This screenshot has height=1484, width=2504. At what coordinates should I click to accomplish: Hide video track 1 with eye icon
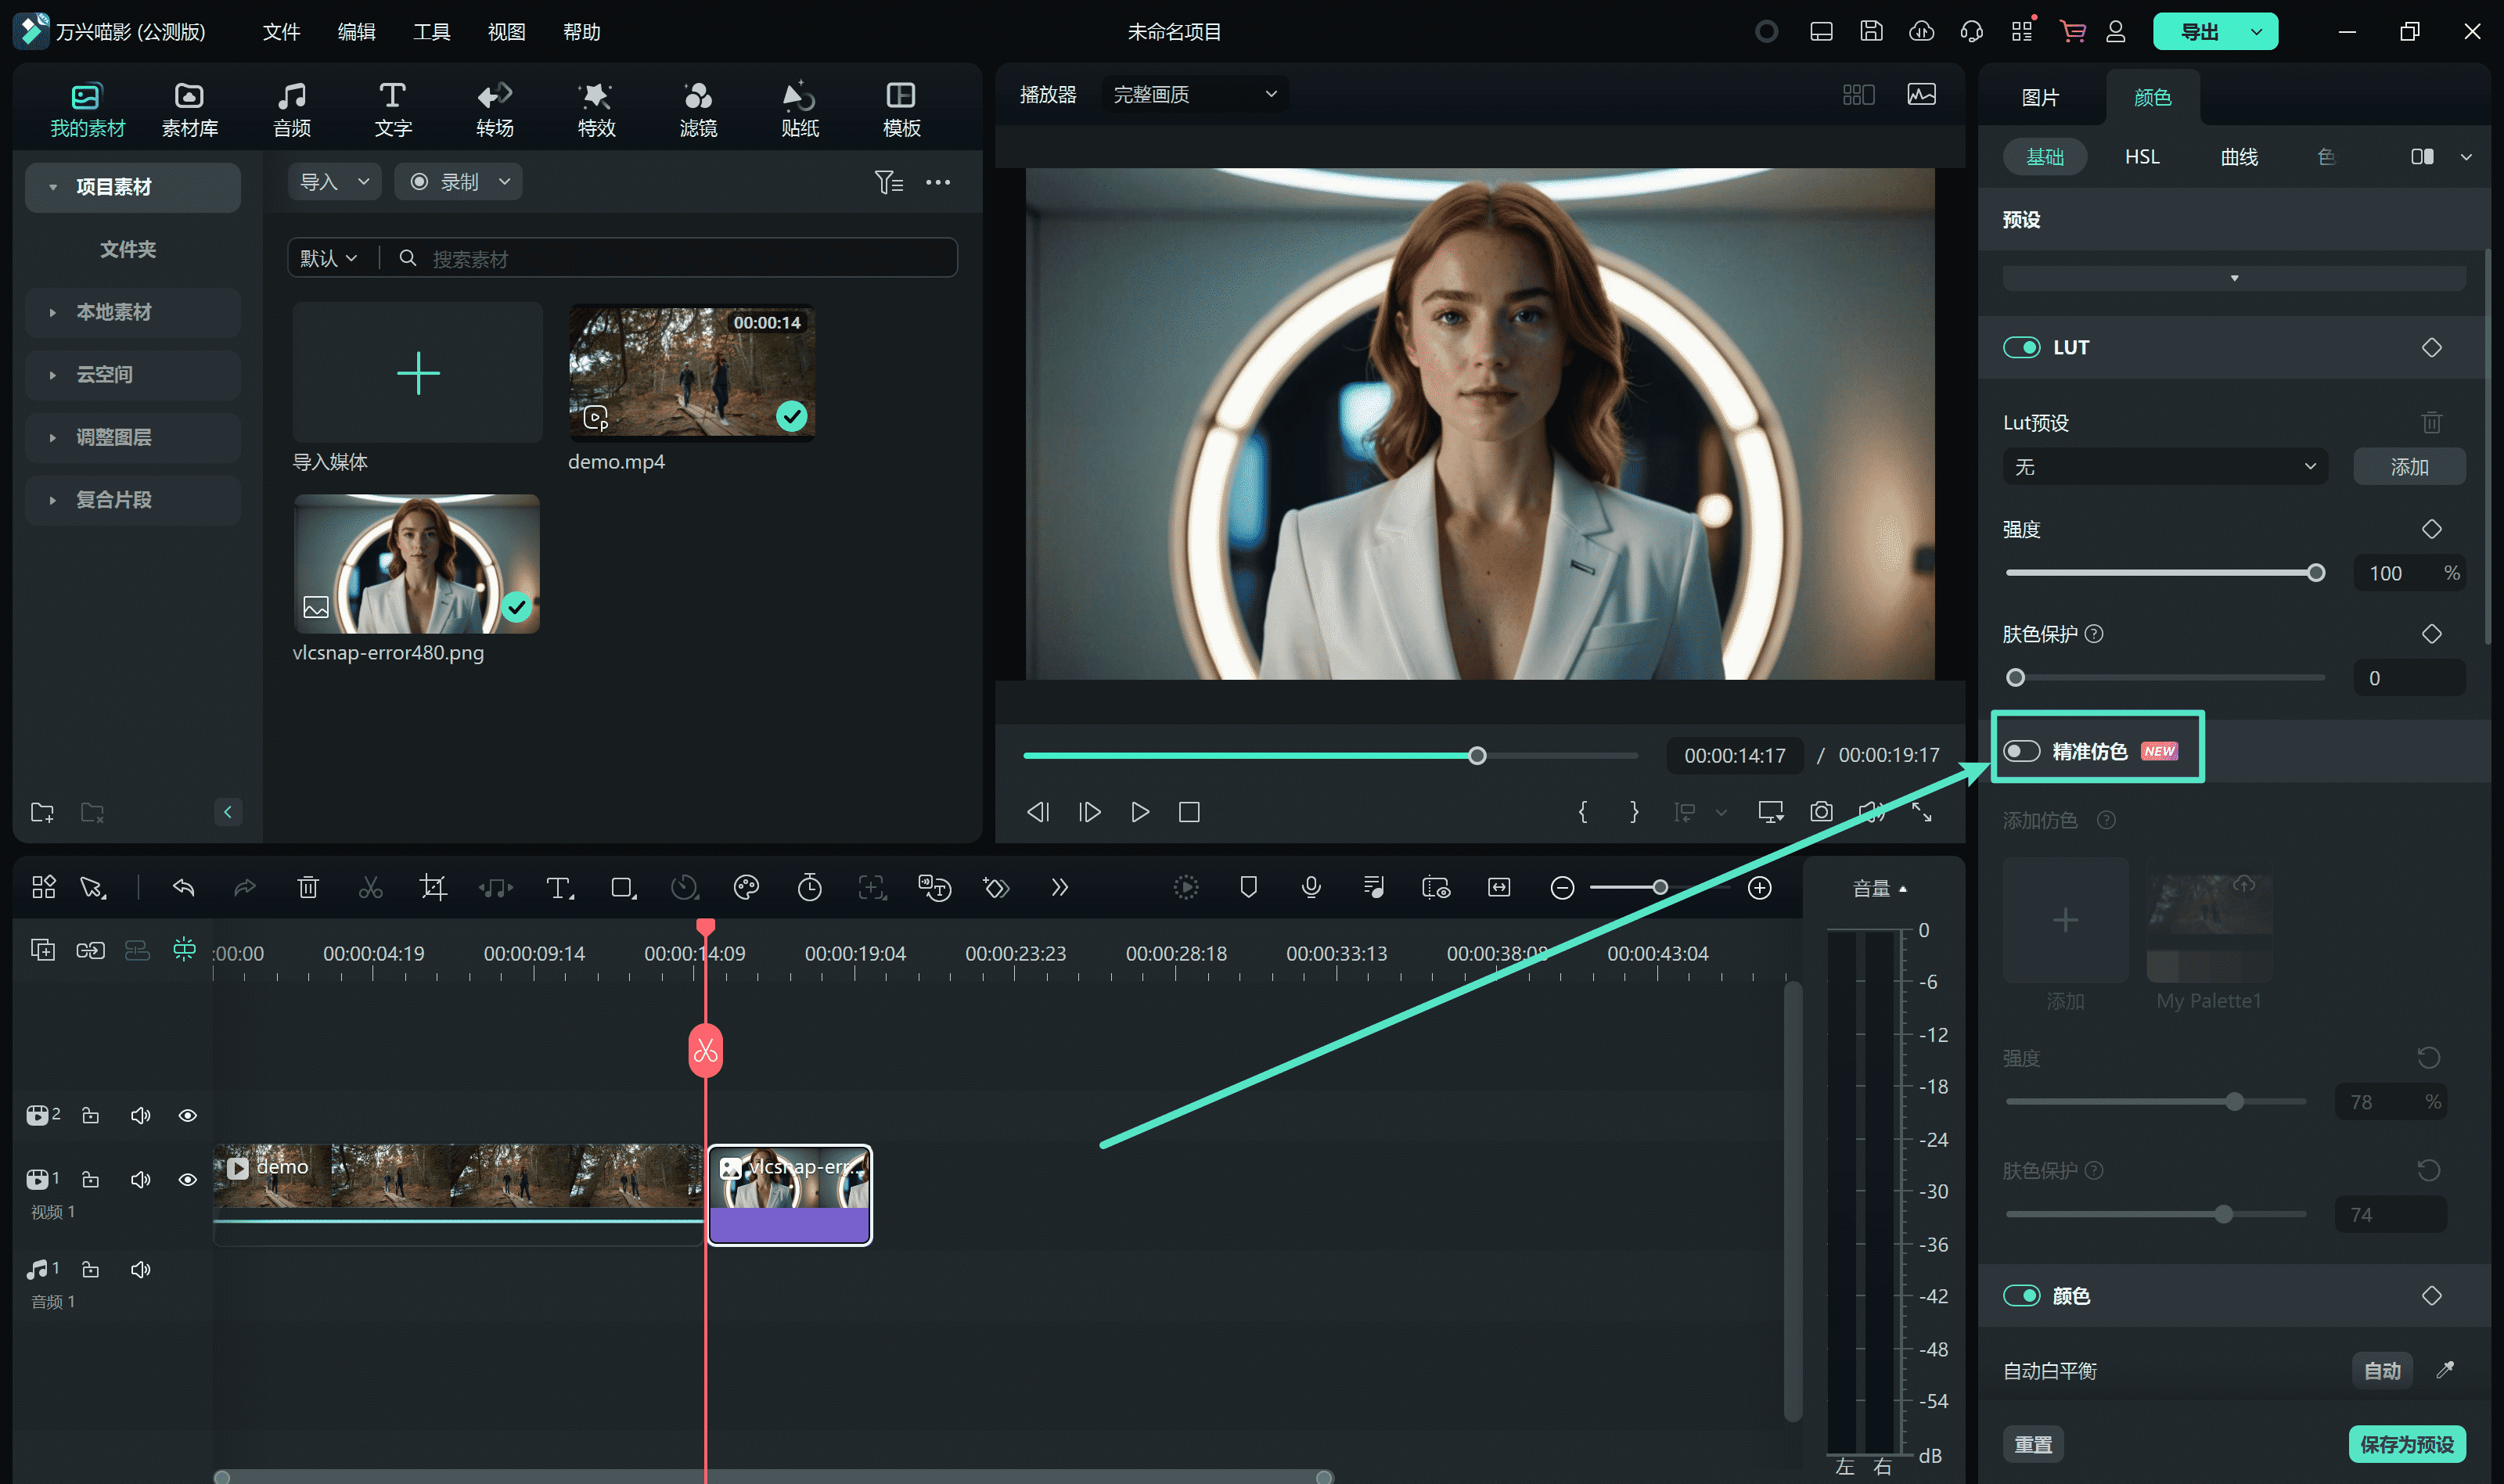(187, 1179)
